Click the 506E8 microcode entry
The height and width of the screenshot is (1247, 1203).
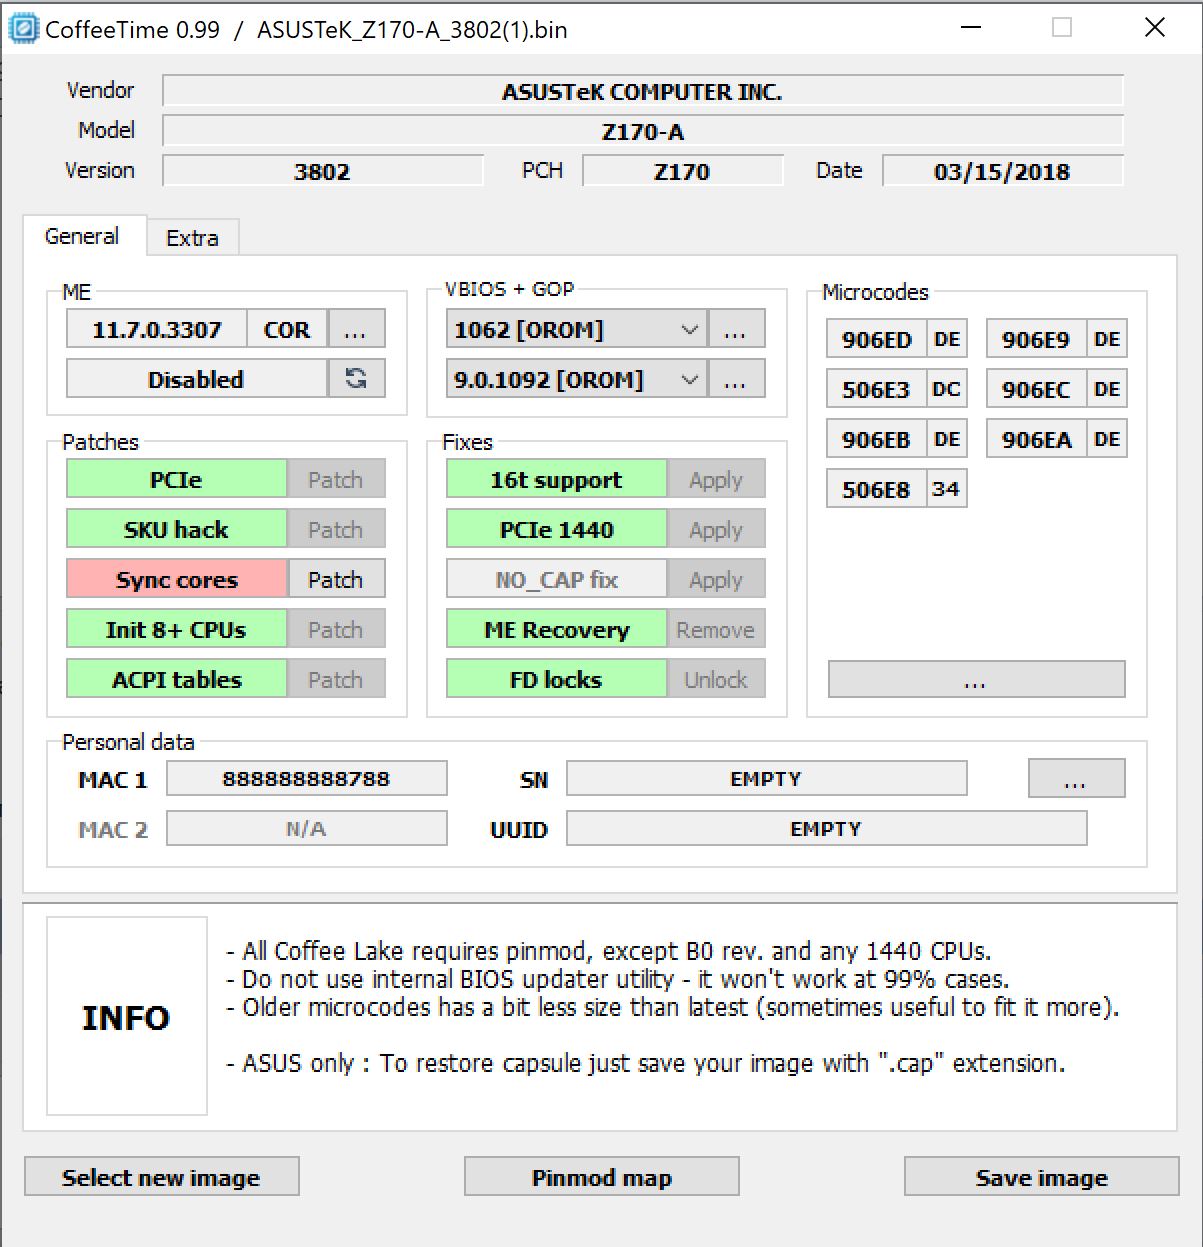click(x=877, y=489)
